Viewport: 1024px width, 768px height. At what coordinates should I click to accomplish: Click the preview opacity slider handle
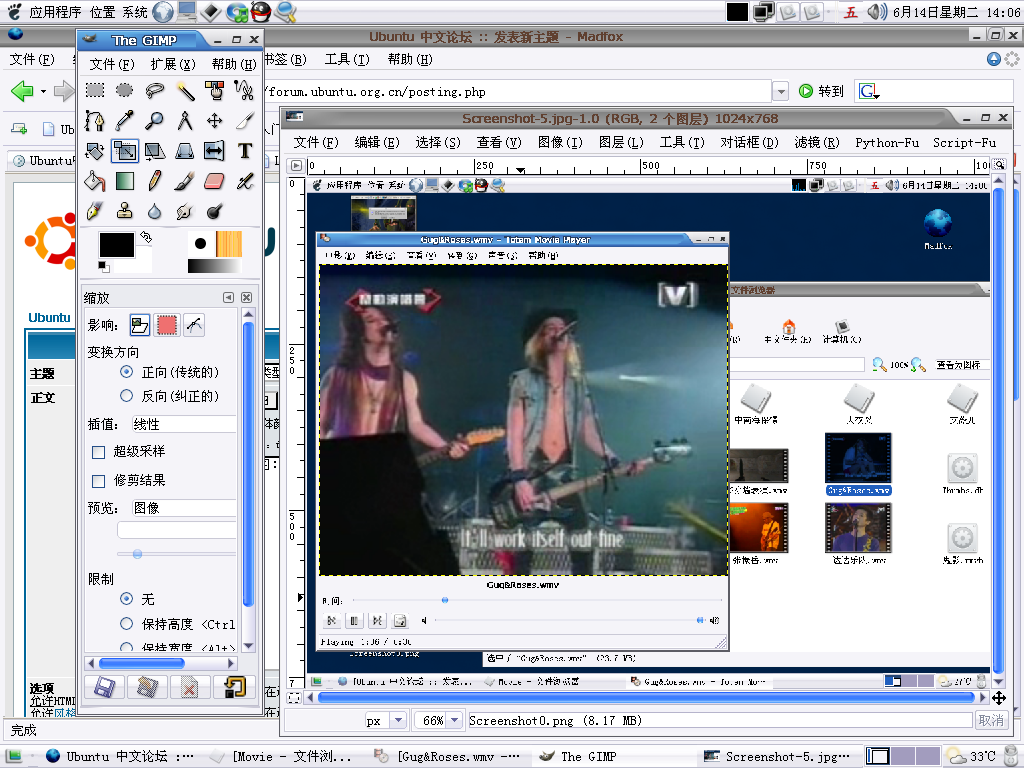(137, 554)
